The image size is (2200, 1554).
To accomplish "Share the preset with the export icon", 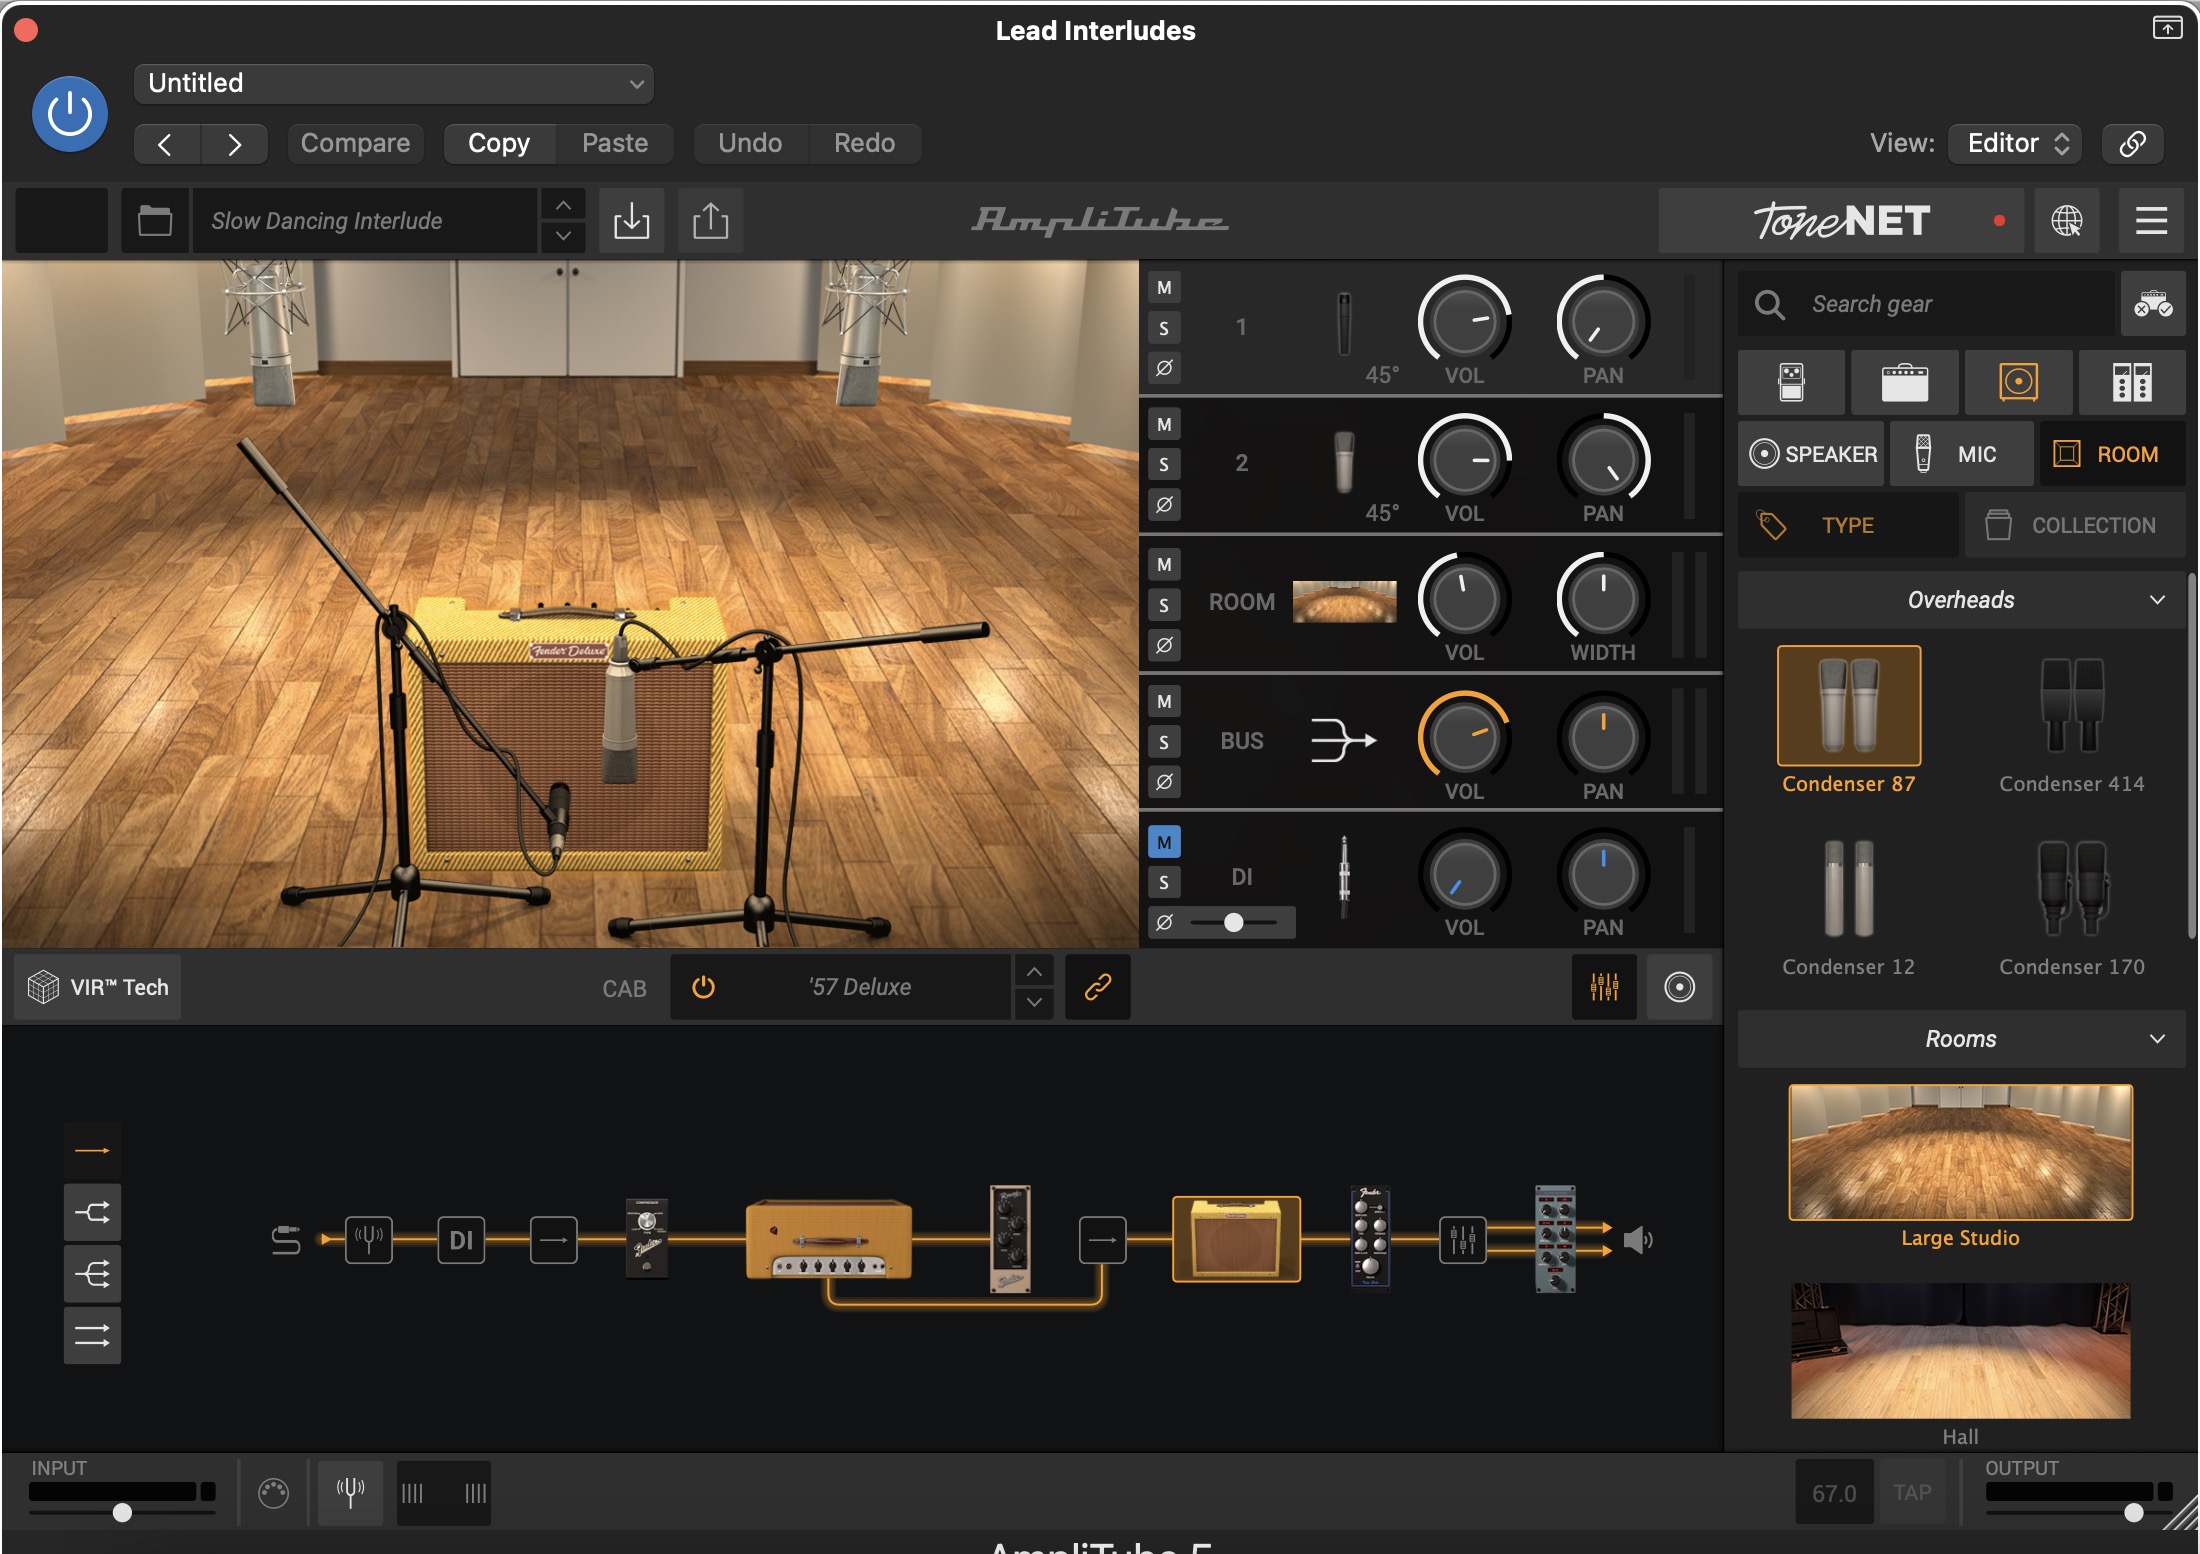I will 710,221.
